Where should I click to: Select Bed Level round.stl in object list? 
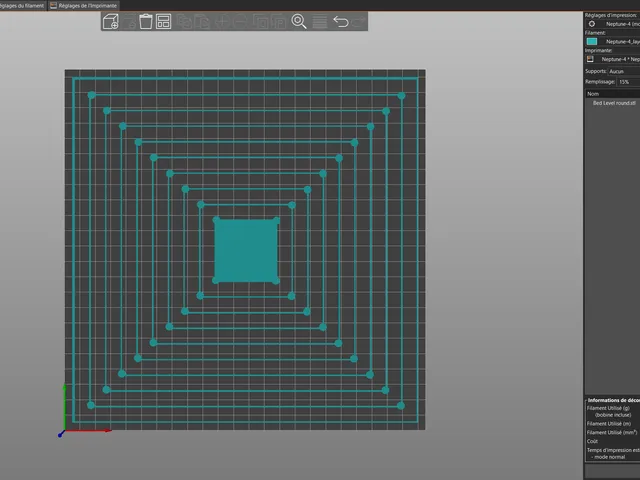tap(614, 103)
